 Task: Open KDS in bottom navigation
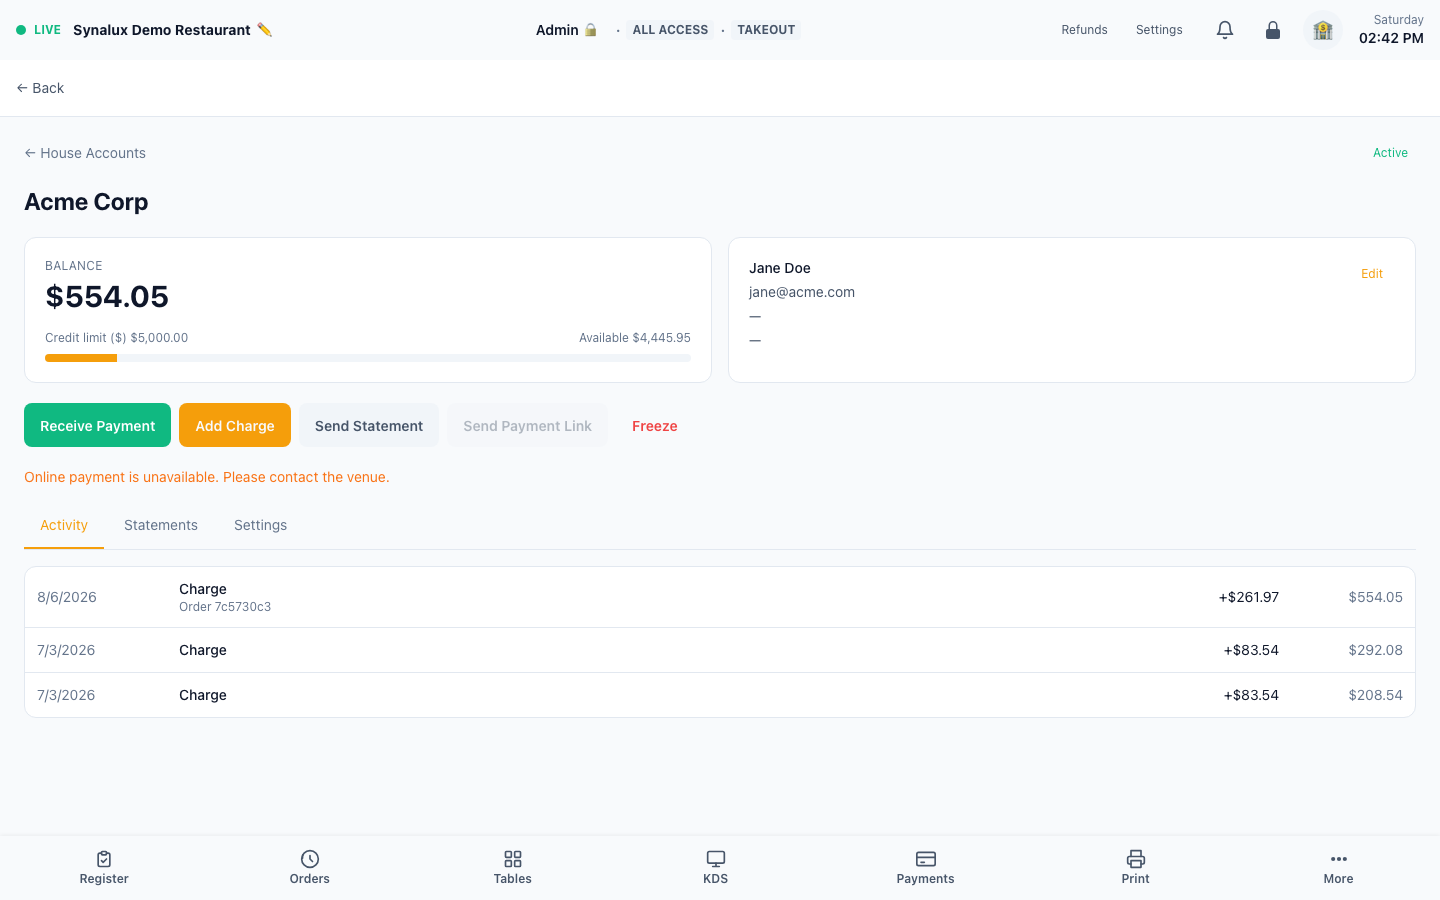(716, 867)
